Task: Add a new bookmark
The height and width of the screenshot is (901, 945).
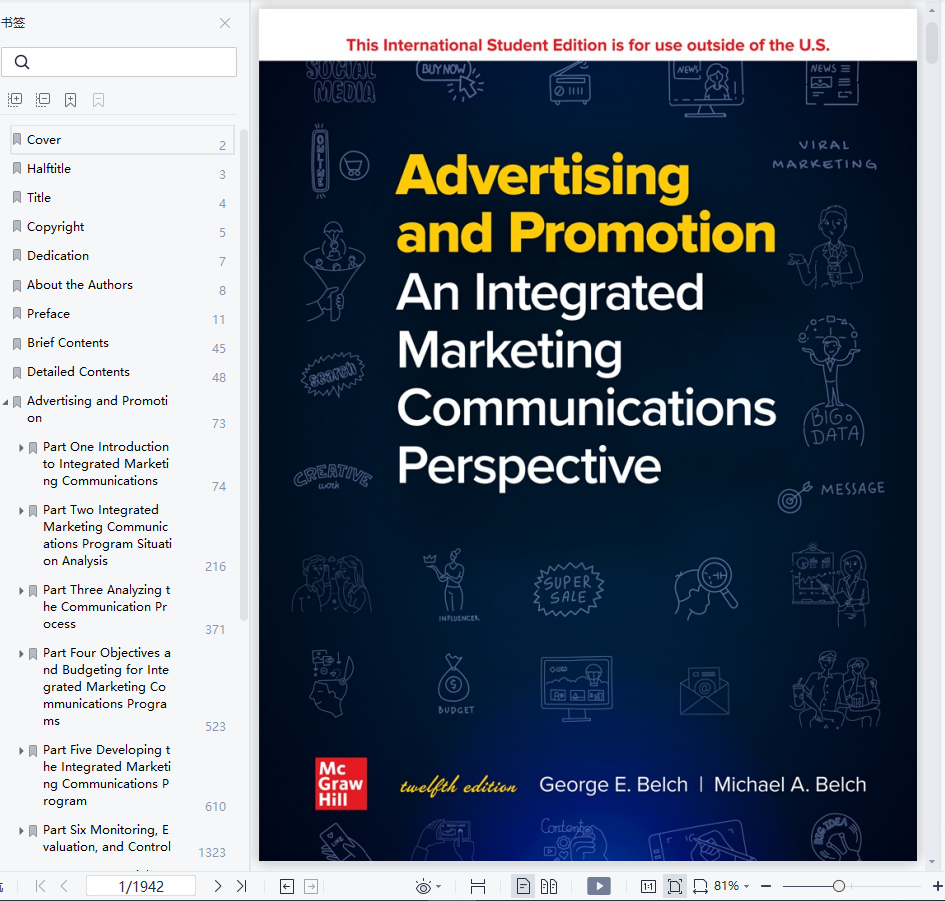Action: [x=71, y=99]
